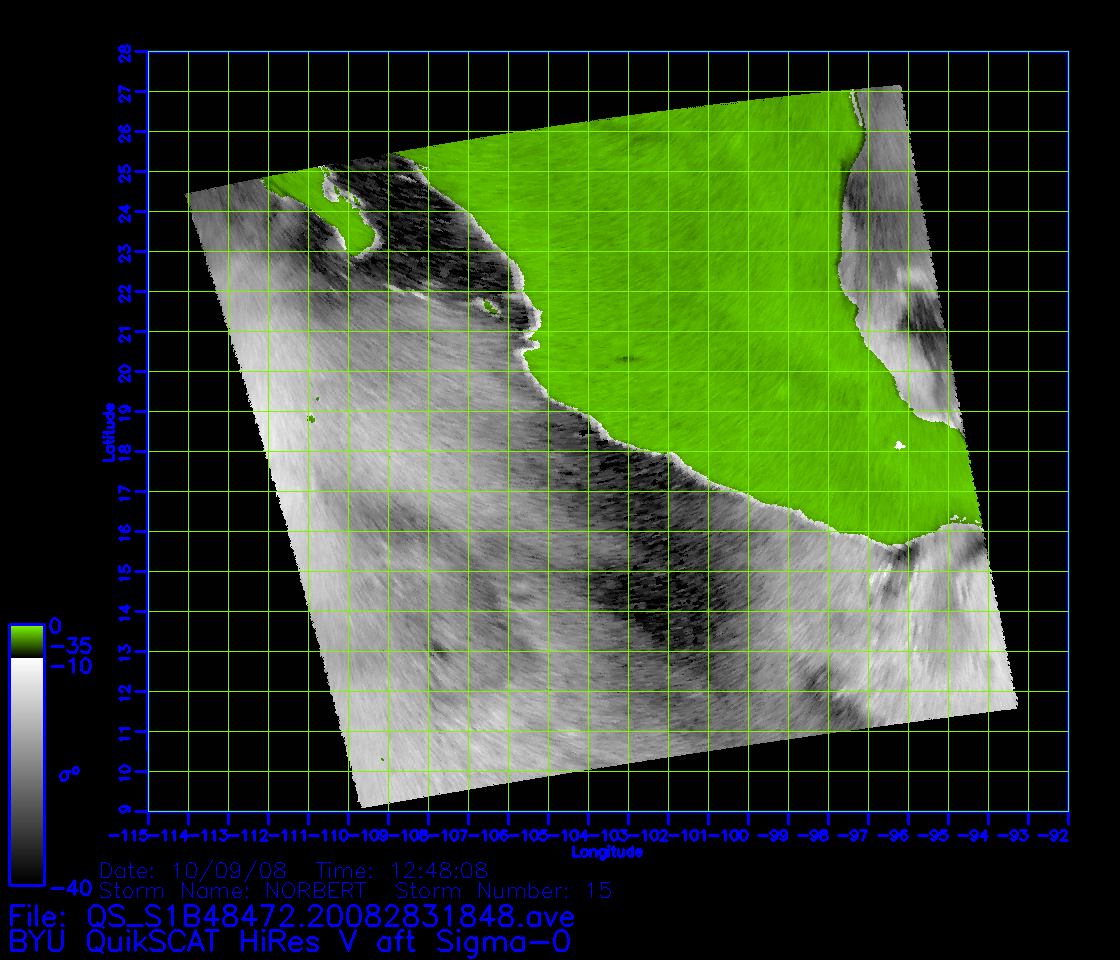Click the Storm Name: NORBERT text
This screenshot has height=960, width=1120.
pyautogui.click(x=235, y=890)
